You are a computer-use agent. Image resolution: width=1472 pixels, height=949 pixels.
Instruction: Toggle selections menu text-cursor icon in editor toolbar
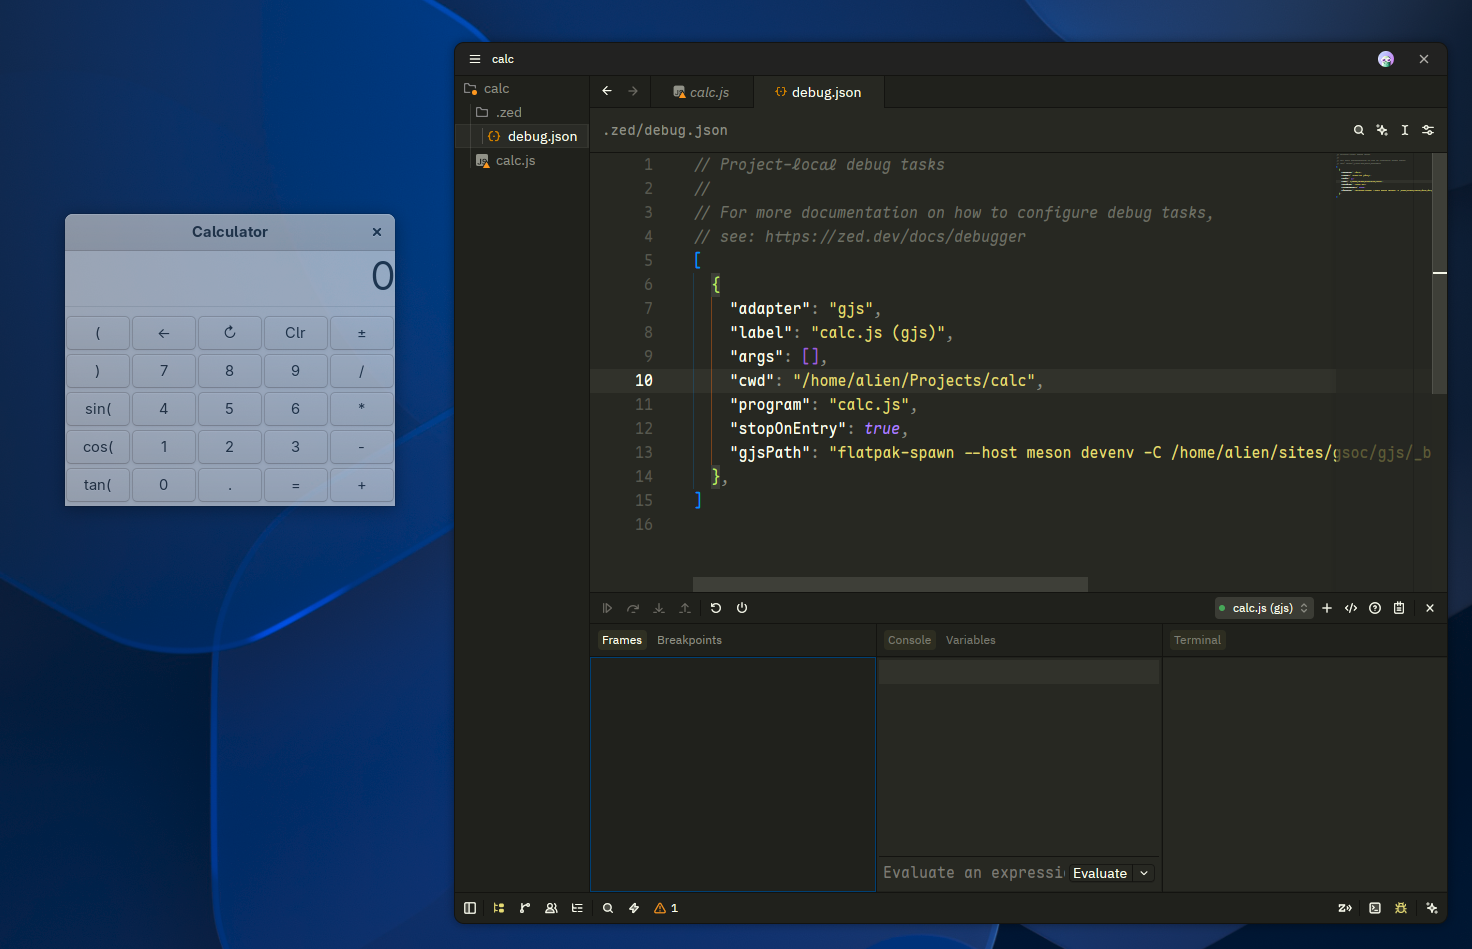coord(1405,130)
